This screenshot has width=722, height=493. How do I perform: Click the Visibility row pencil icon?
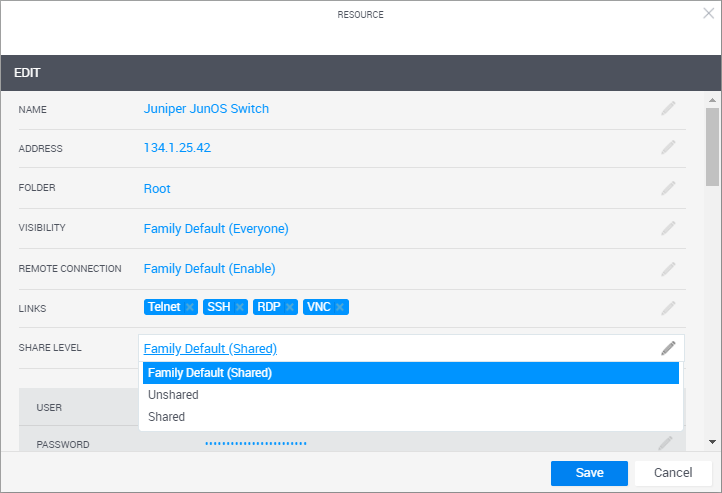click(x=668, y=228)
